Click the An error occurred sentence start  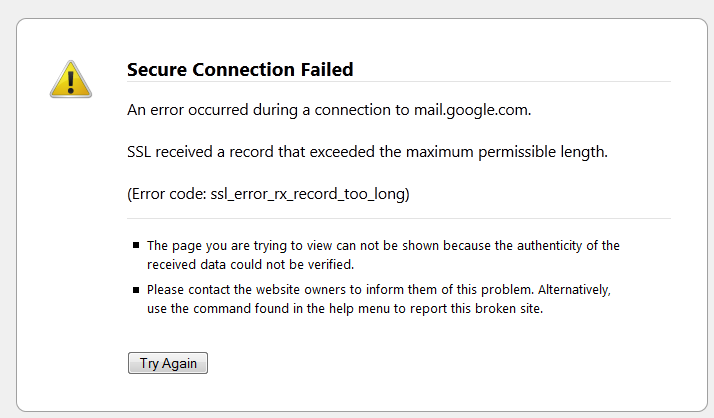click(x=188, y=110)
